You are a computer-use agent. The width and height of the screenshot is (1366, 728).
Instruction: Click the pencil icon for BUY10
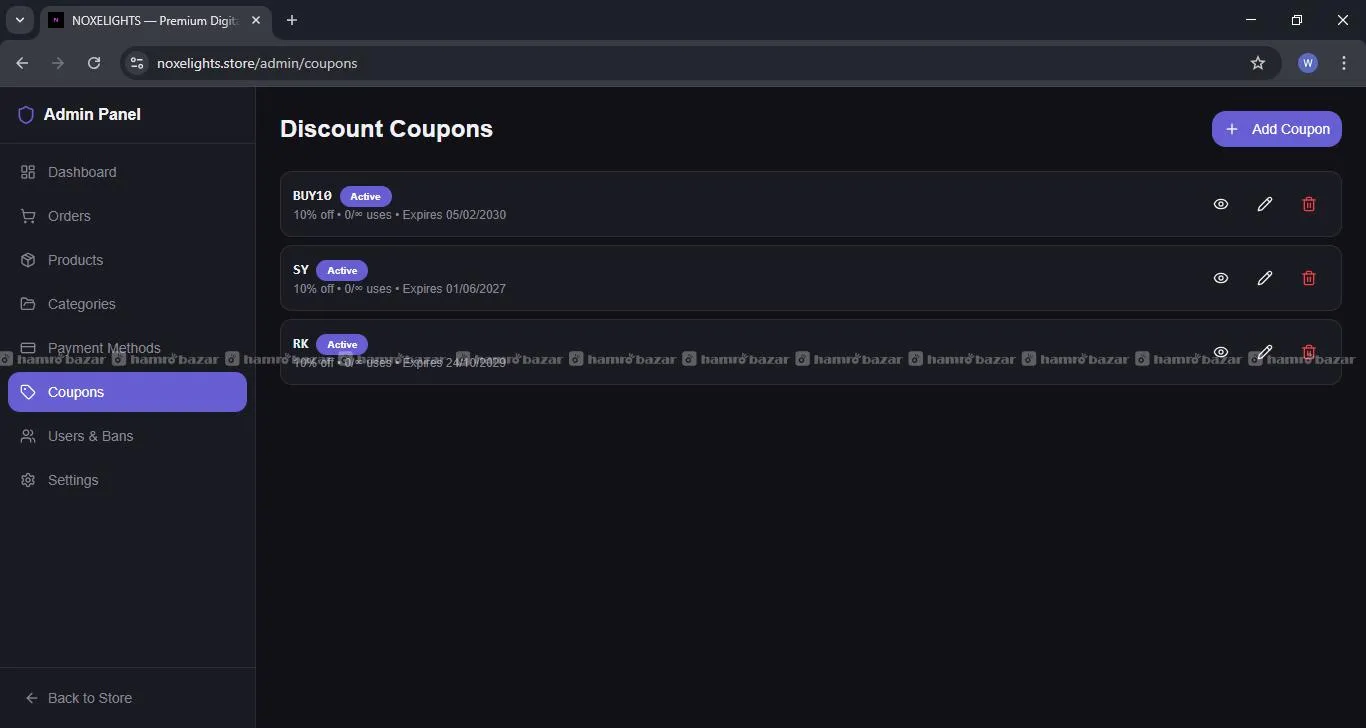[1264, 204]
